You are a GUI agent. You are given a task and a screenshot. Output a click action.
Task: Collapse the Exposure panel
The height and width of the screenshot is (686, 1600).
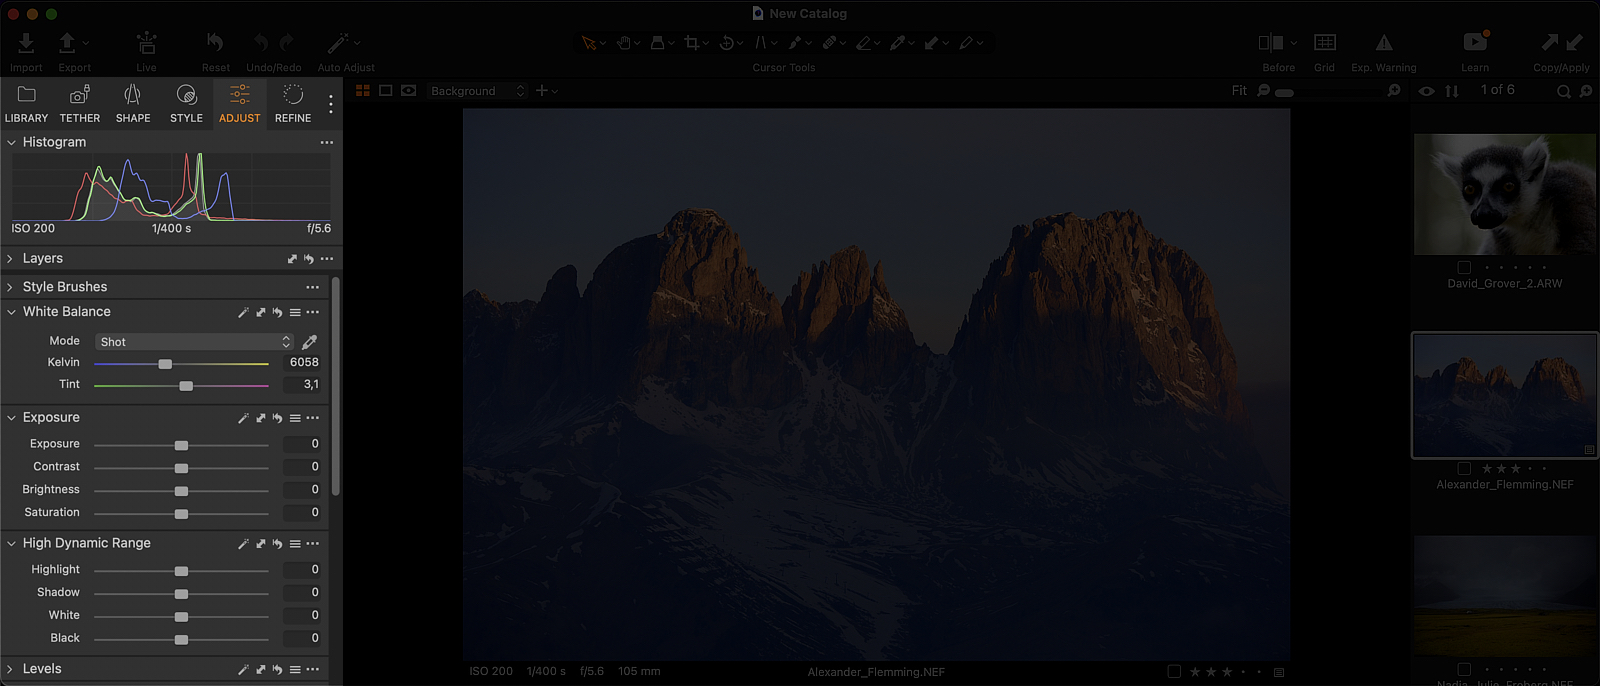(x=12, y=418)
